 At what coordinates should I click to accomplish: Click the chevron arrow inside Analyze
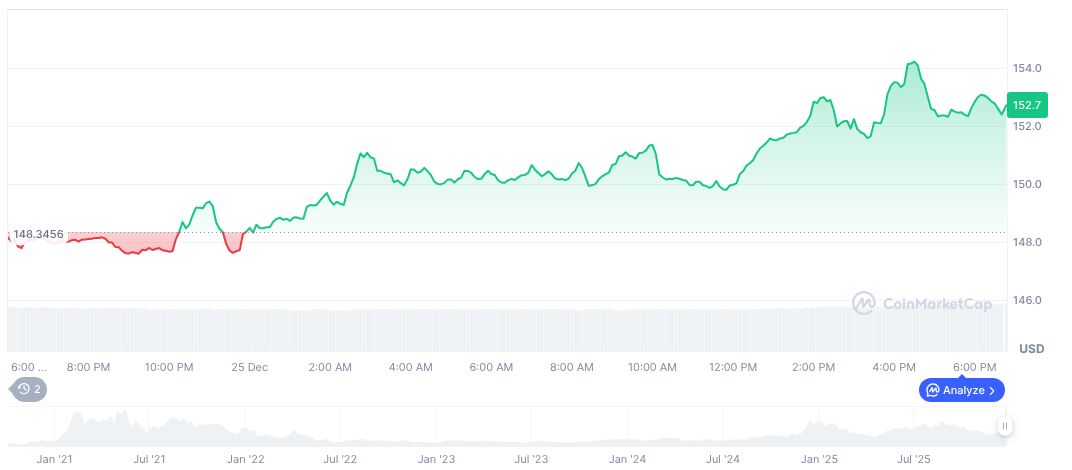tap(992, 390)
